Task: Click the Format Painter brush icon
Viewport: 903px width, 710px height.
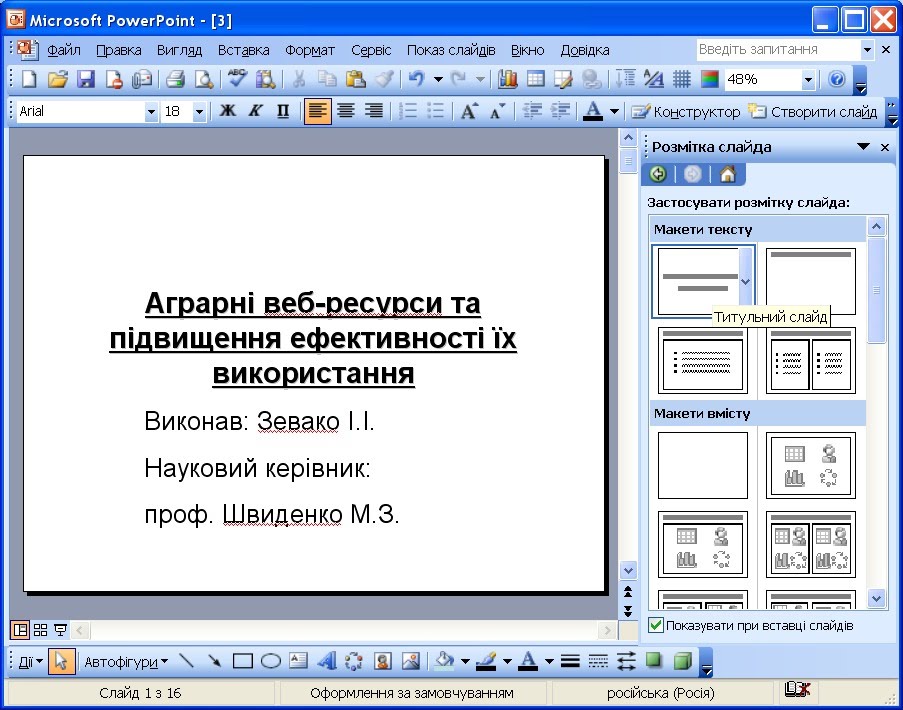Action: (384, 79)
